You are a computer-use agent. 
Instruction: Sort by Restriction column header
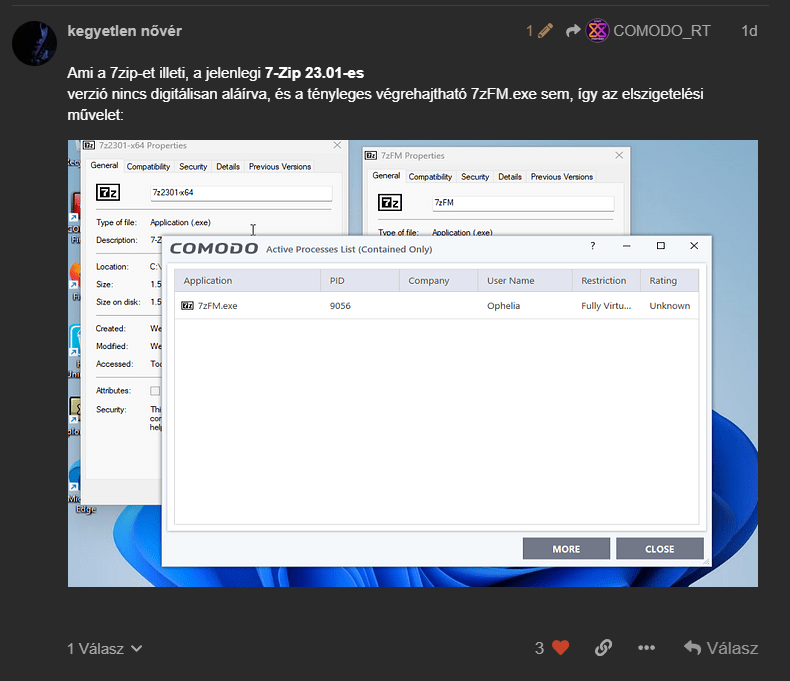point(606,281)
